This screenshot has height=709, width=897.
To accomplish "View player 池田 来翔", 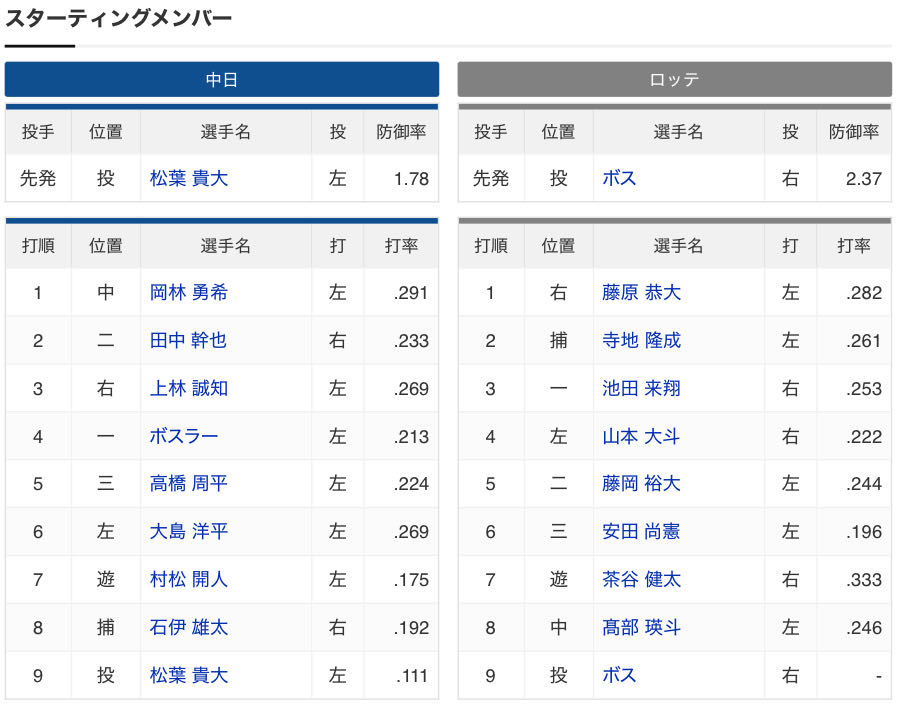I will coord(641,389).
